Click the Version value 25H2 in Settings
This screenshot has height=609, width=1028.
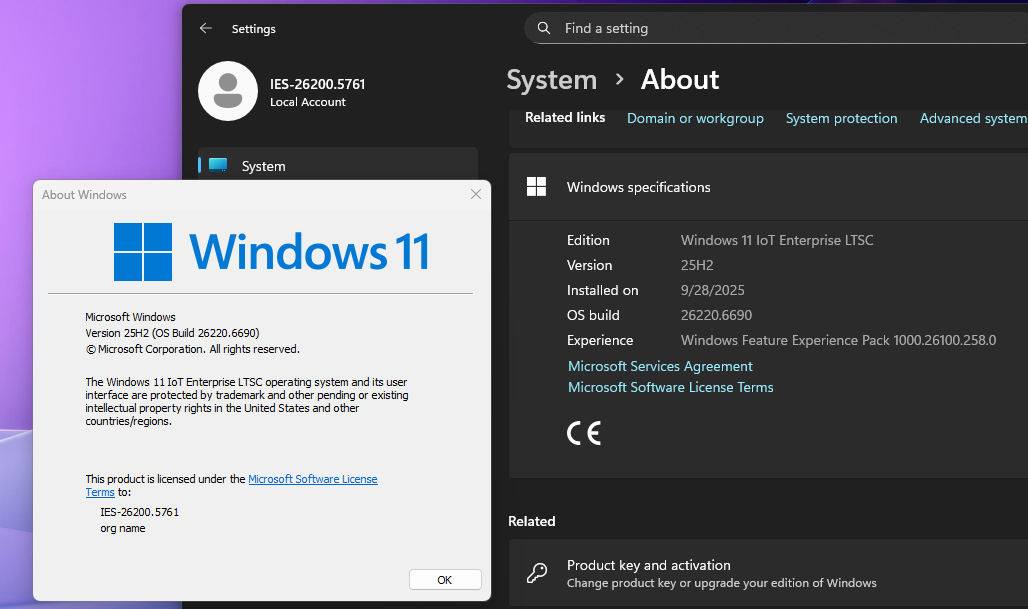[697, 265]
